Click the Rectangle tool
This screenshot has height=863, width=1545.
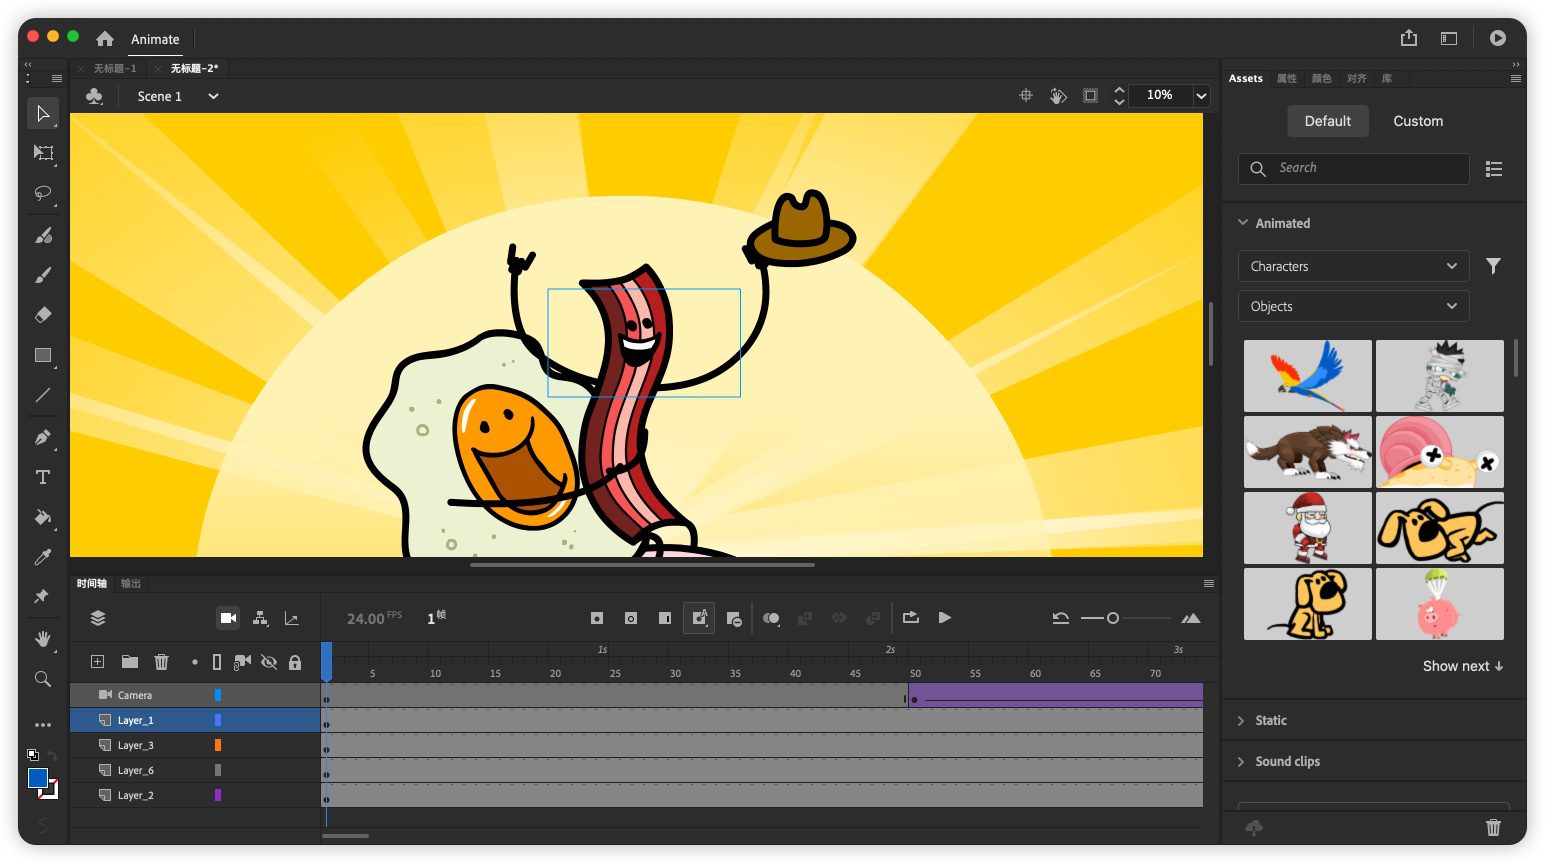(x=43, y=356)
